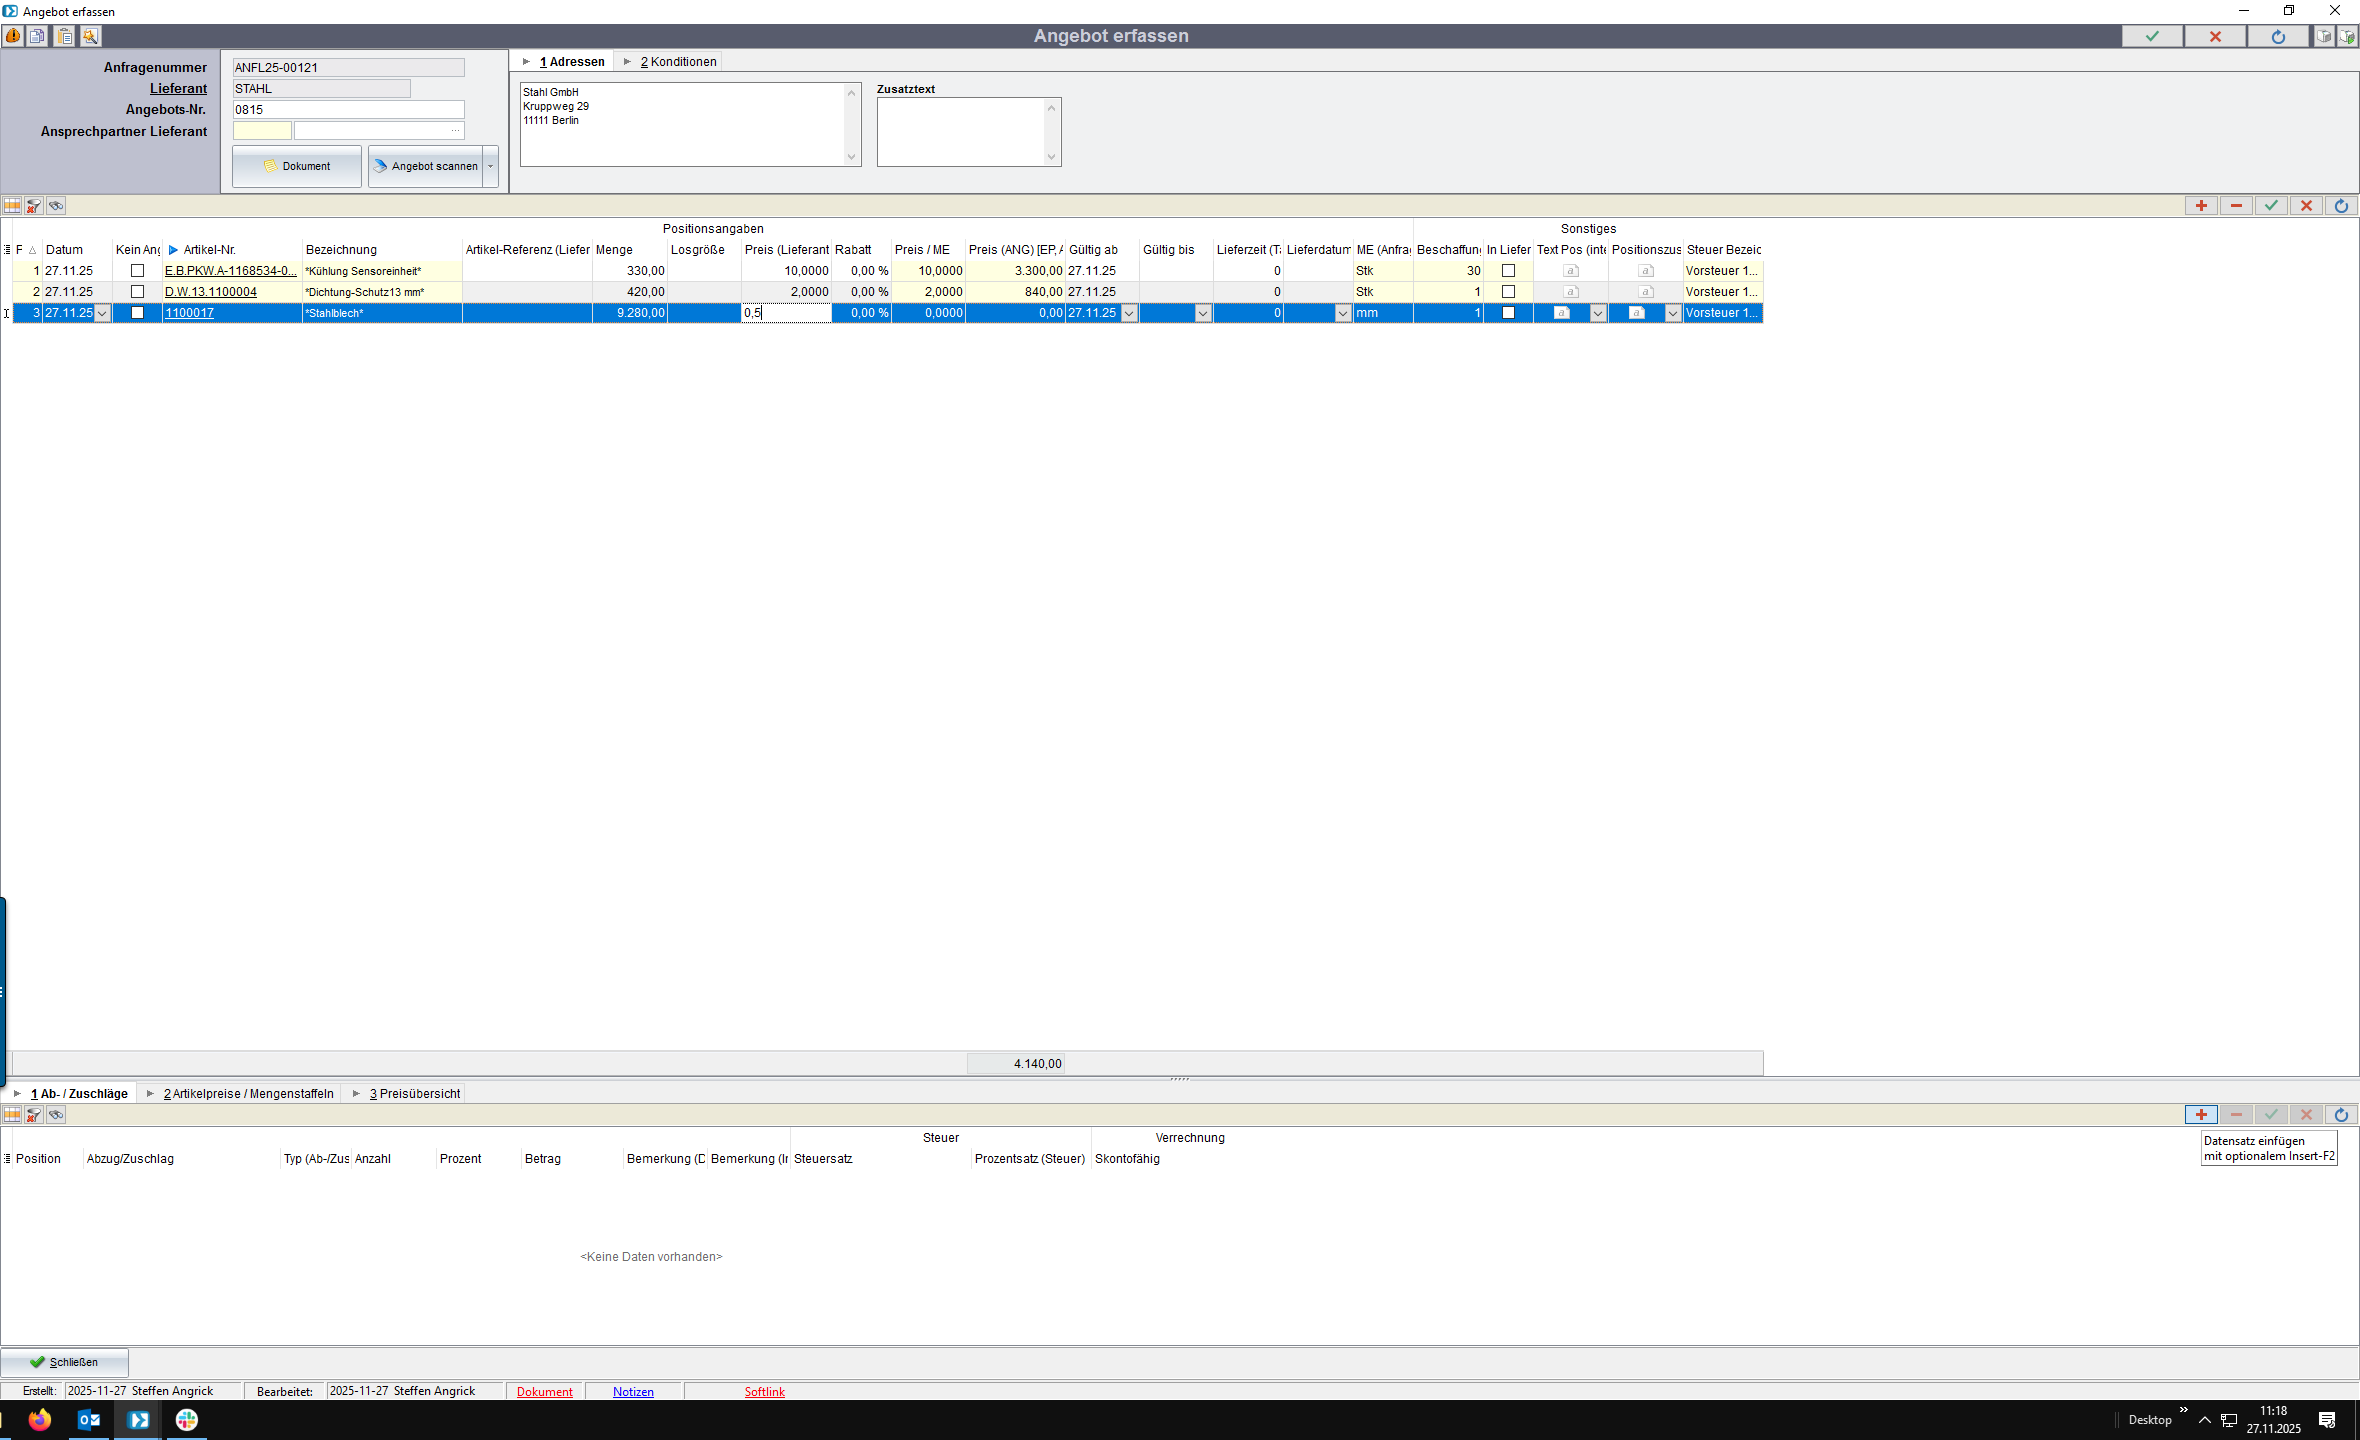This screenshot has width=2360, height=1440.
Task: Toggle 'In Liefer' checkbox for position 1
Action: pos(1508,271)
